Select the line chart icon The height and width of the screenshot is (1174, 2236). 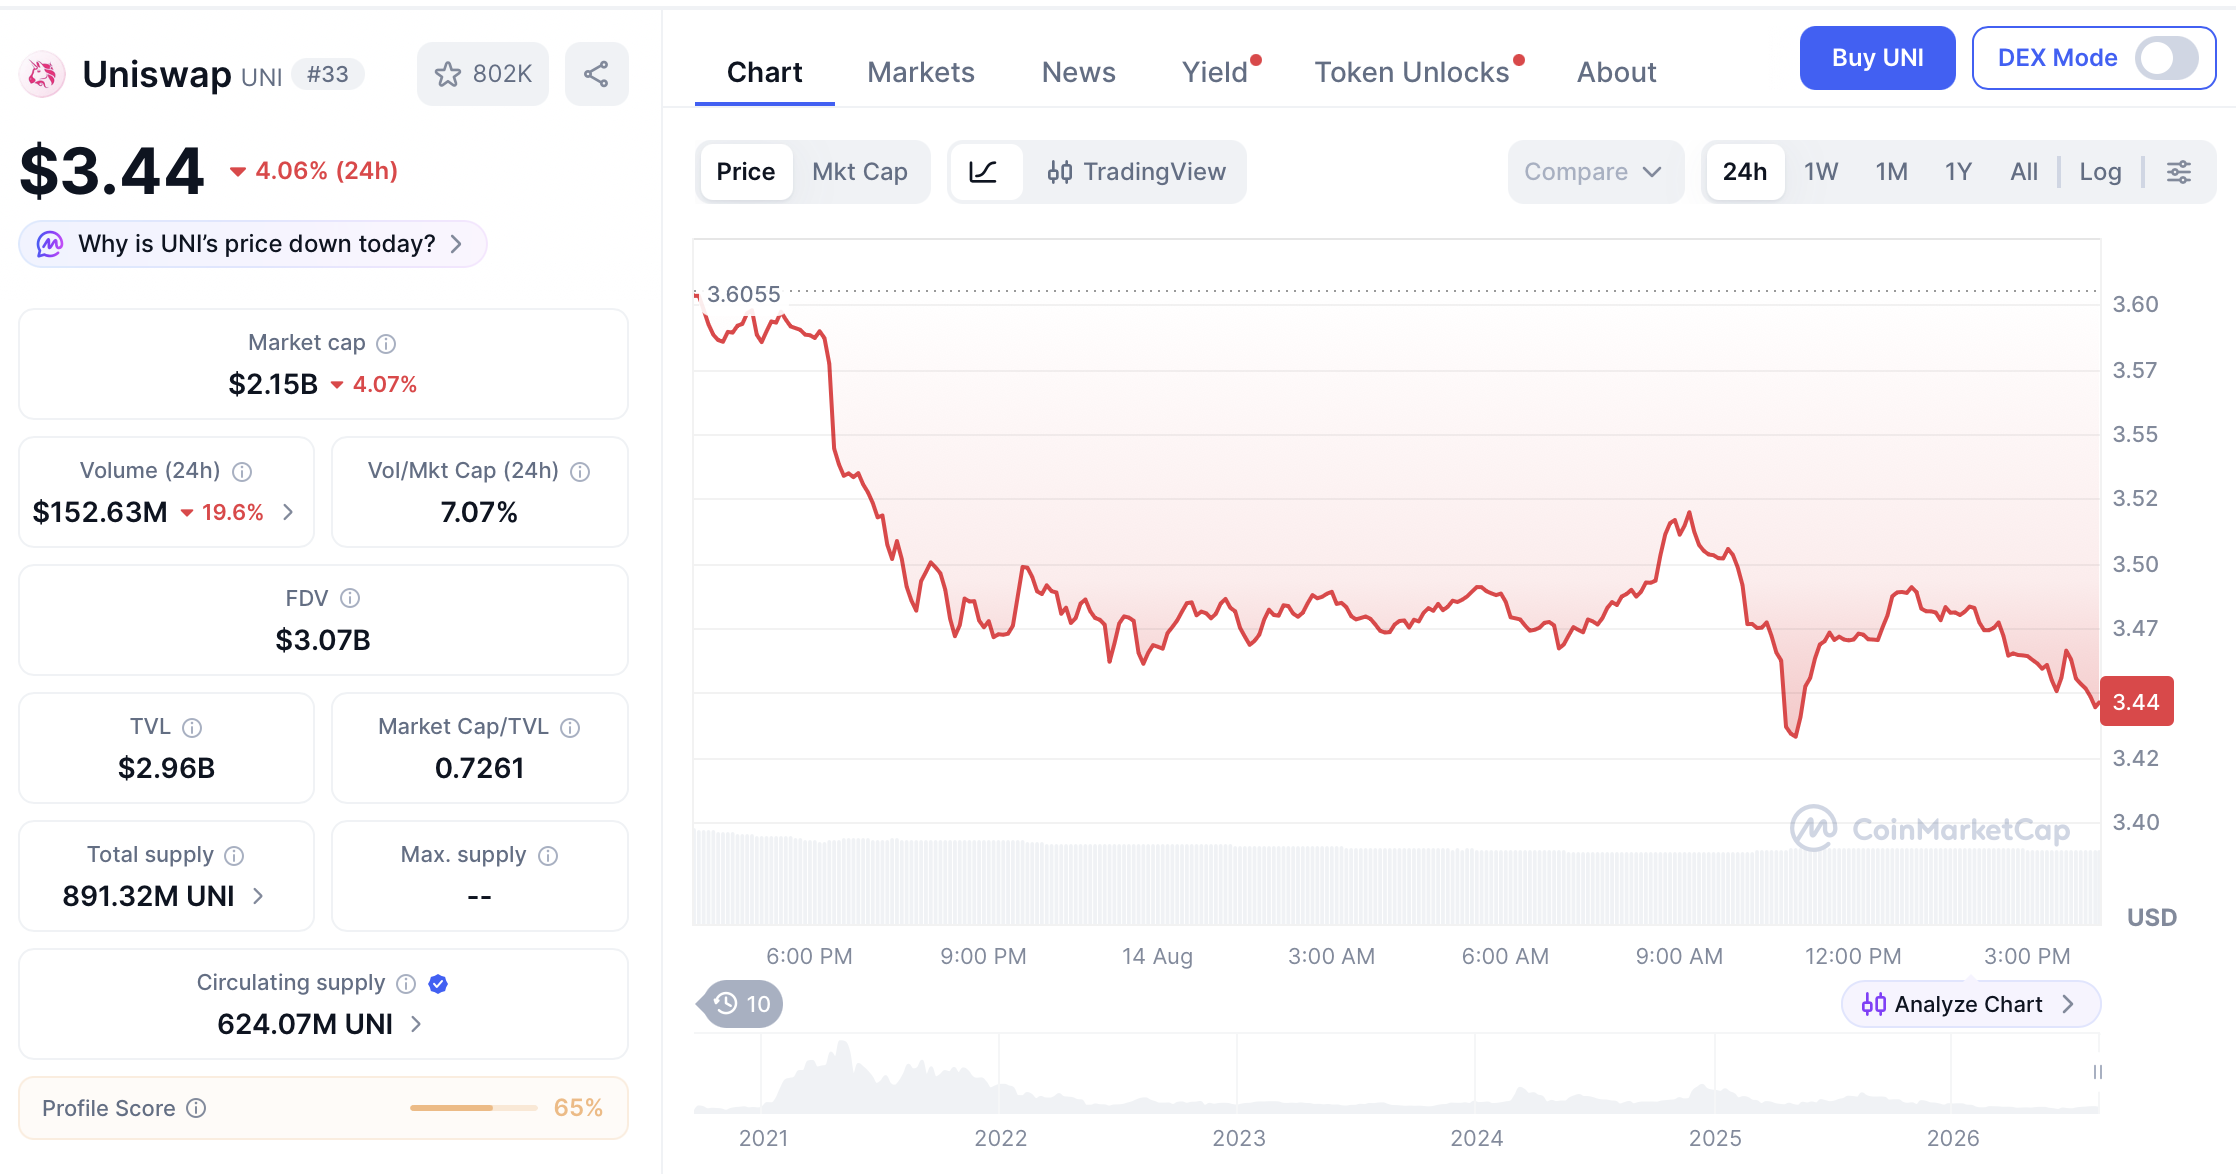(984, 172)
